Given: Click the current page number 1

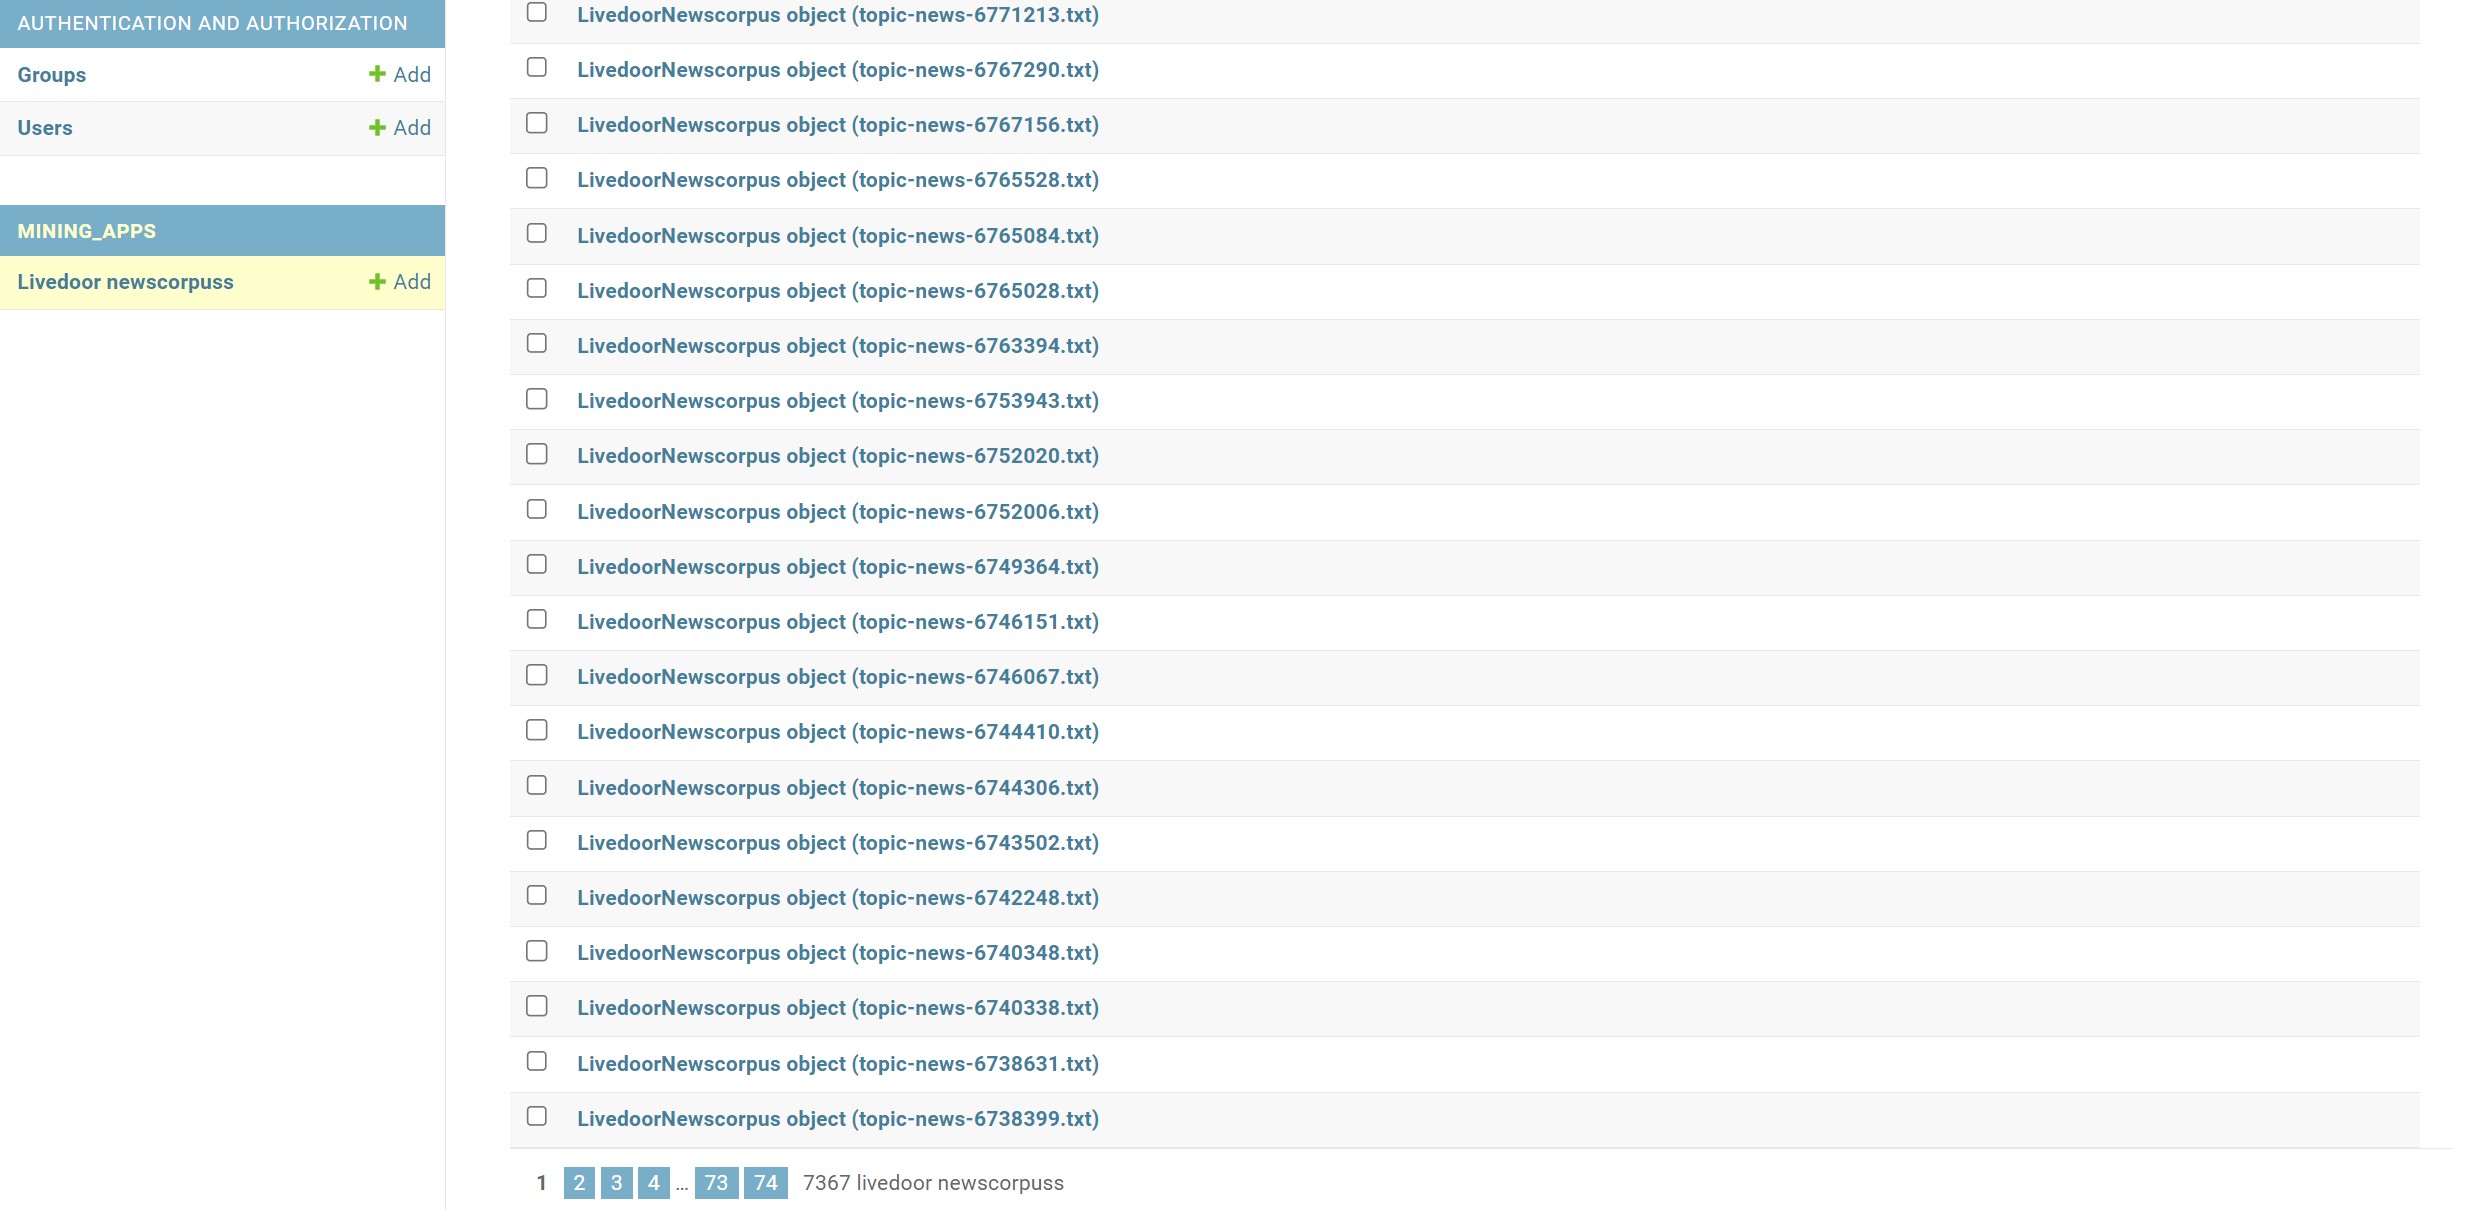Looking at the screenshot, I should point(542,1183).
